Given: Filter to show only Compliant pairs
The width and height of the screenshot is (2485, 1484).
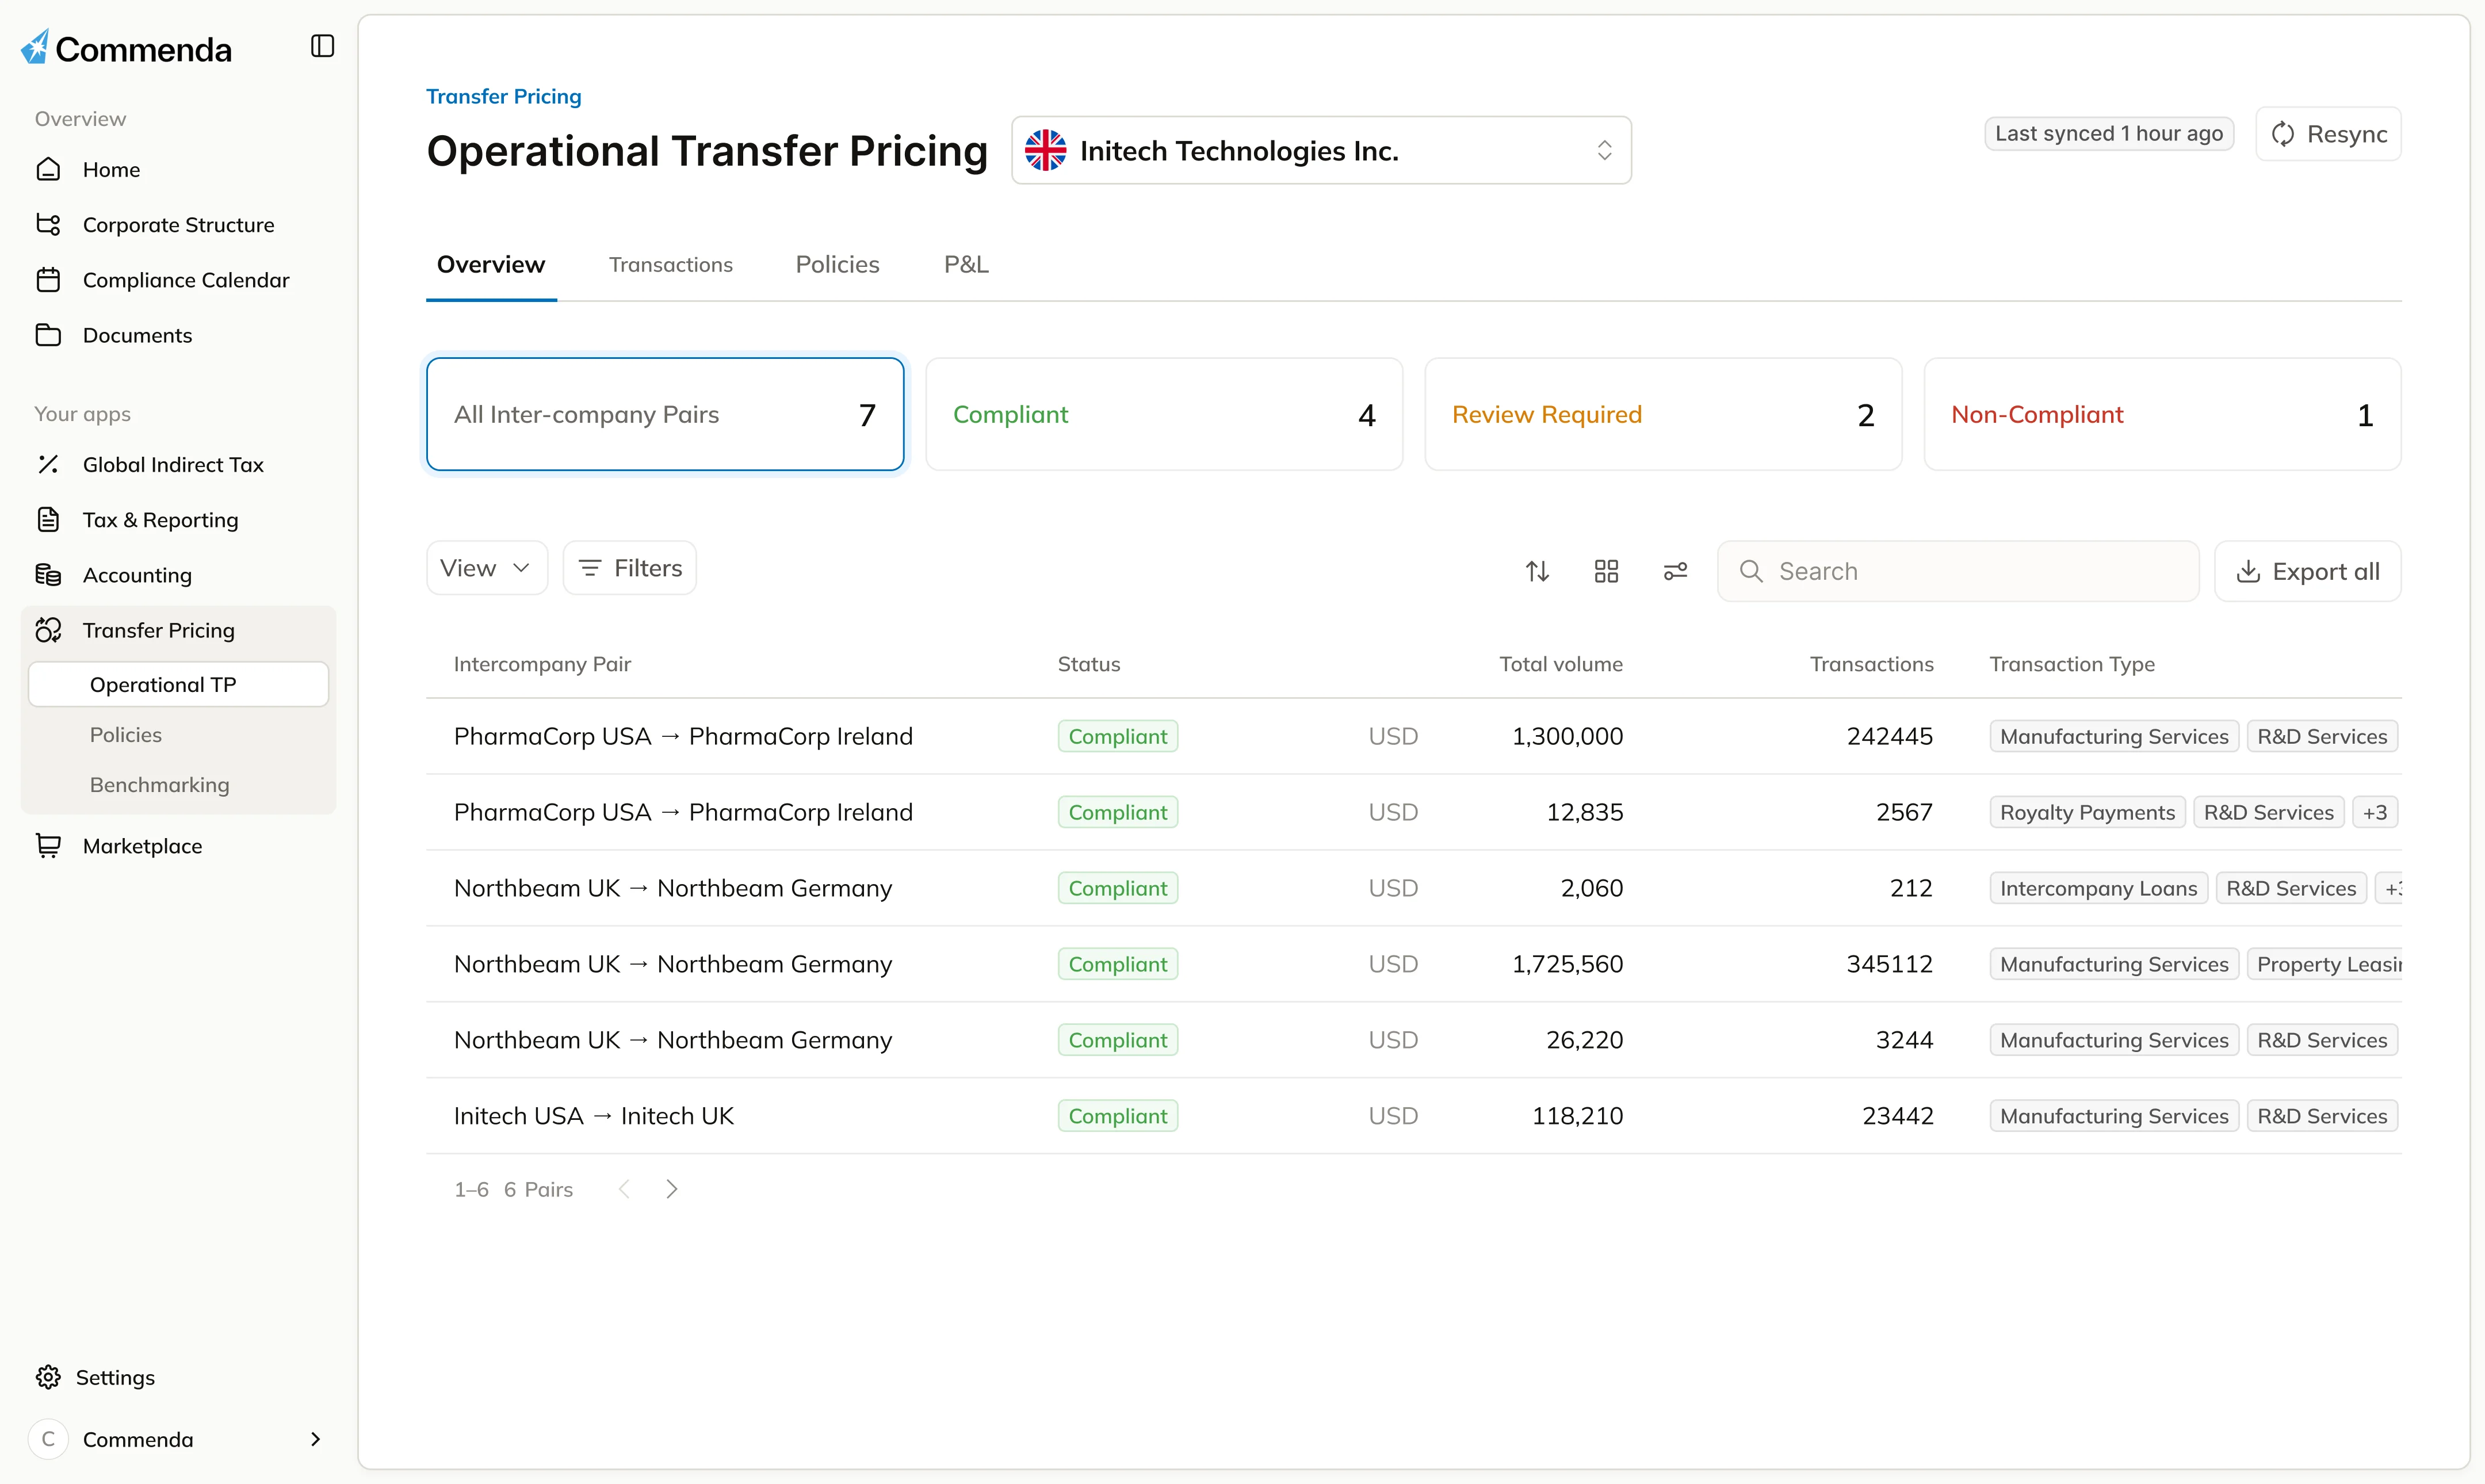Looking at the screenshot, I should (1163, 414).
